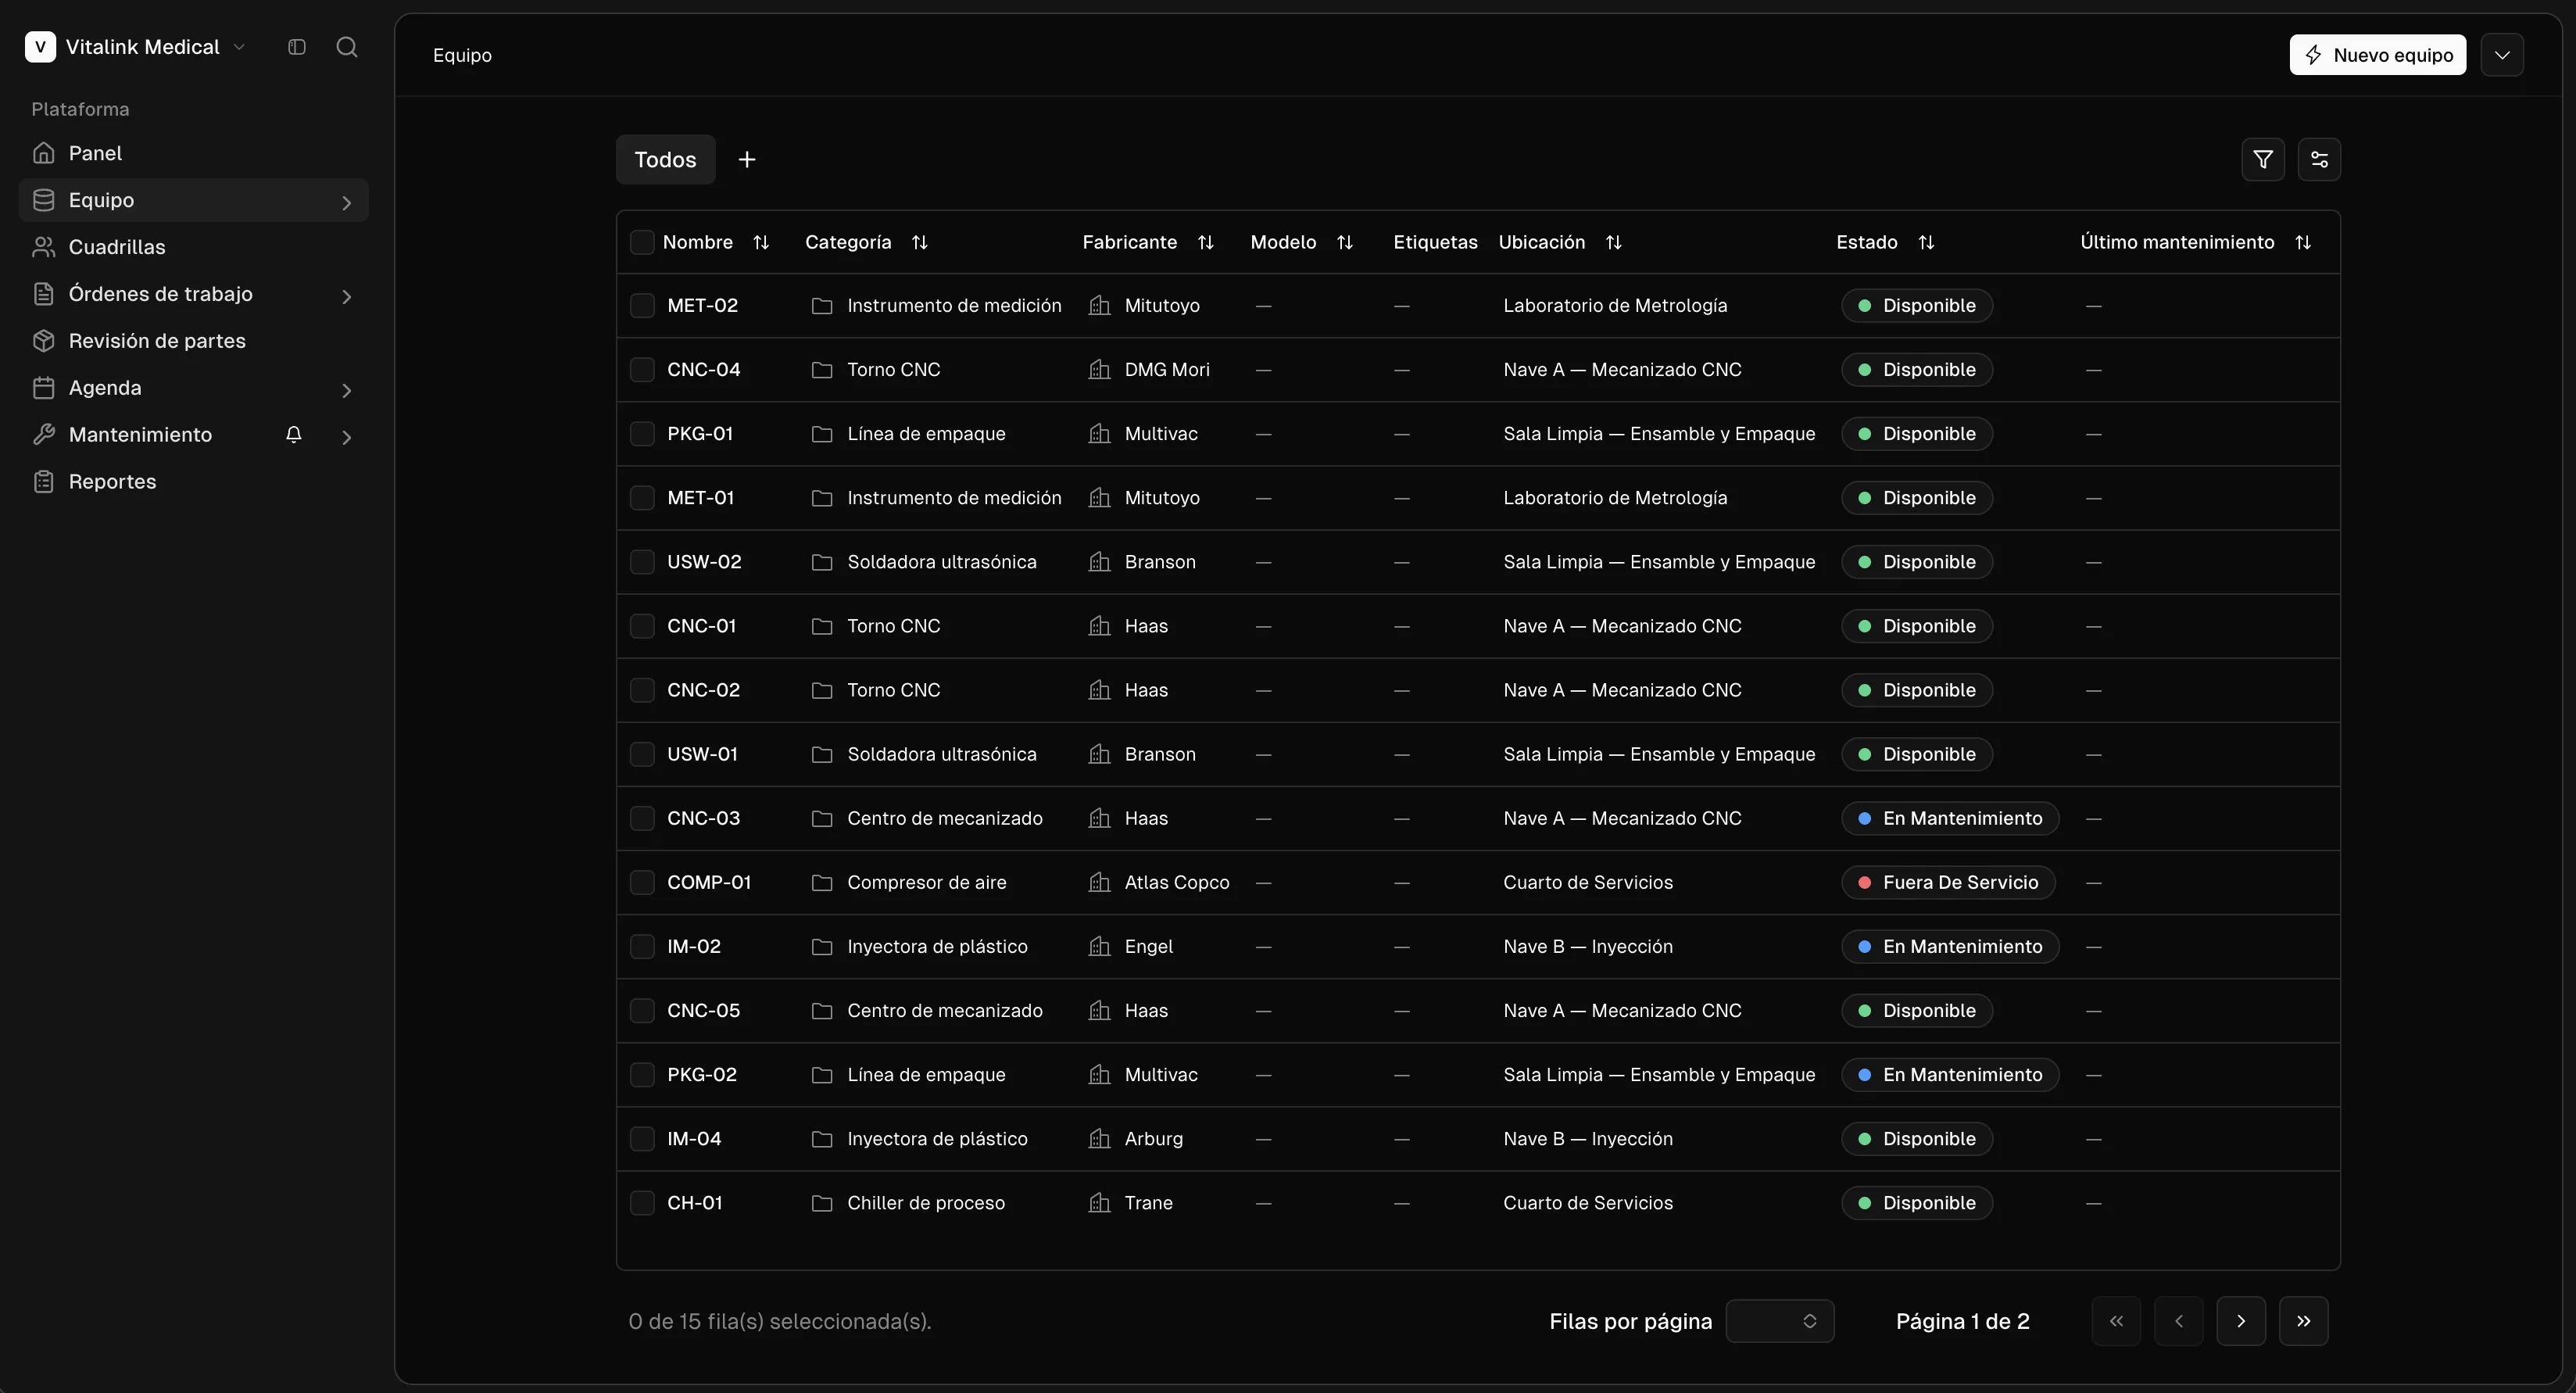
Task: Go to the next page arrow
Action: coord(2241,1321)
